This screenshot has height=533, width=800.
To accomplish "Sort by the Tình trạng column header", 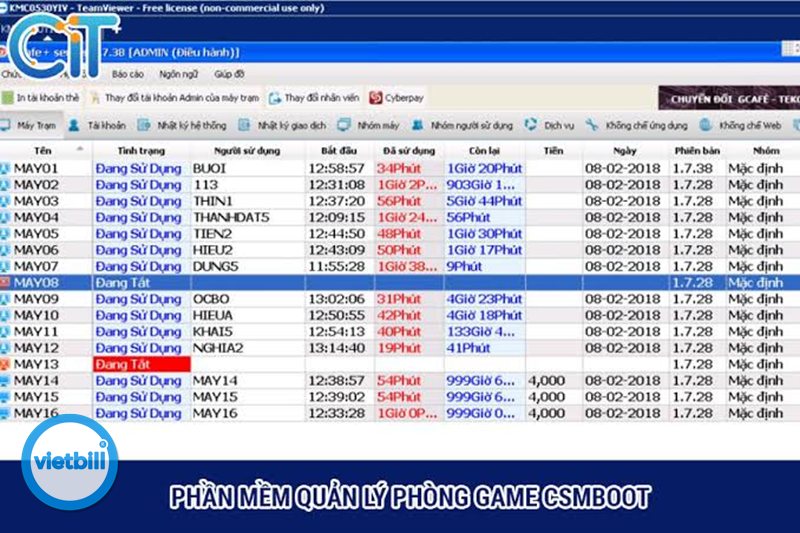I will [141, 150].
